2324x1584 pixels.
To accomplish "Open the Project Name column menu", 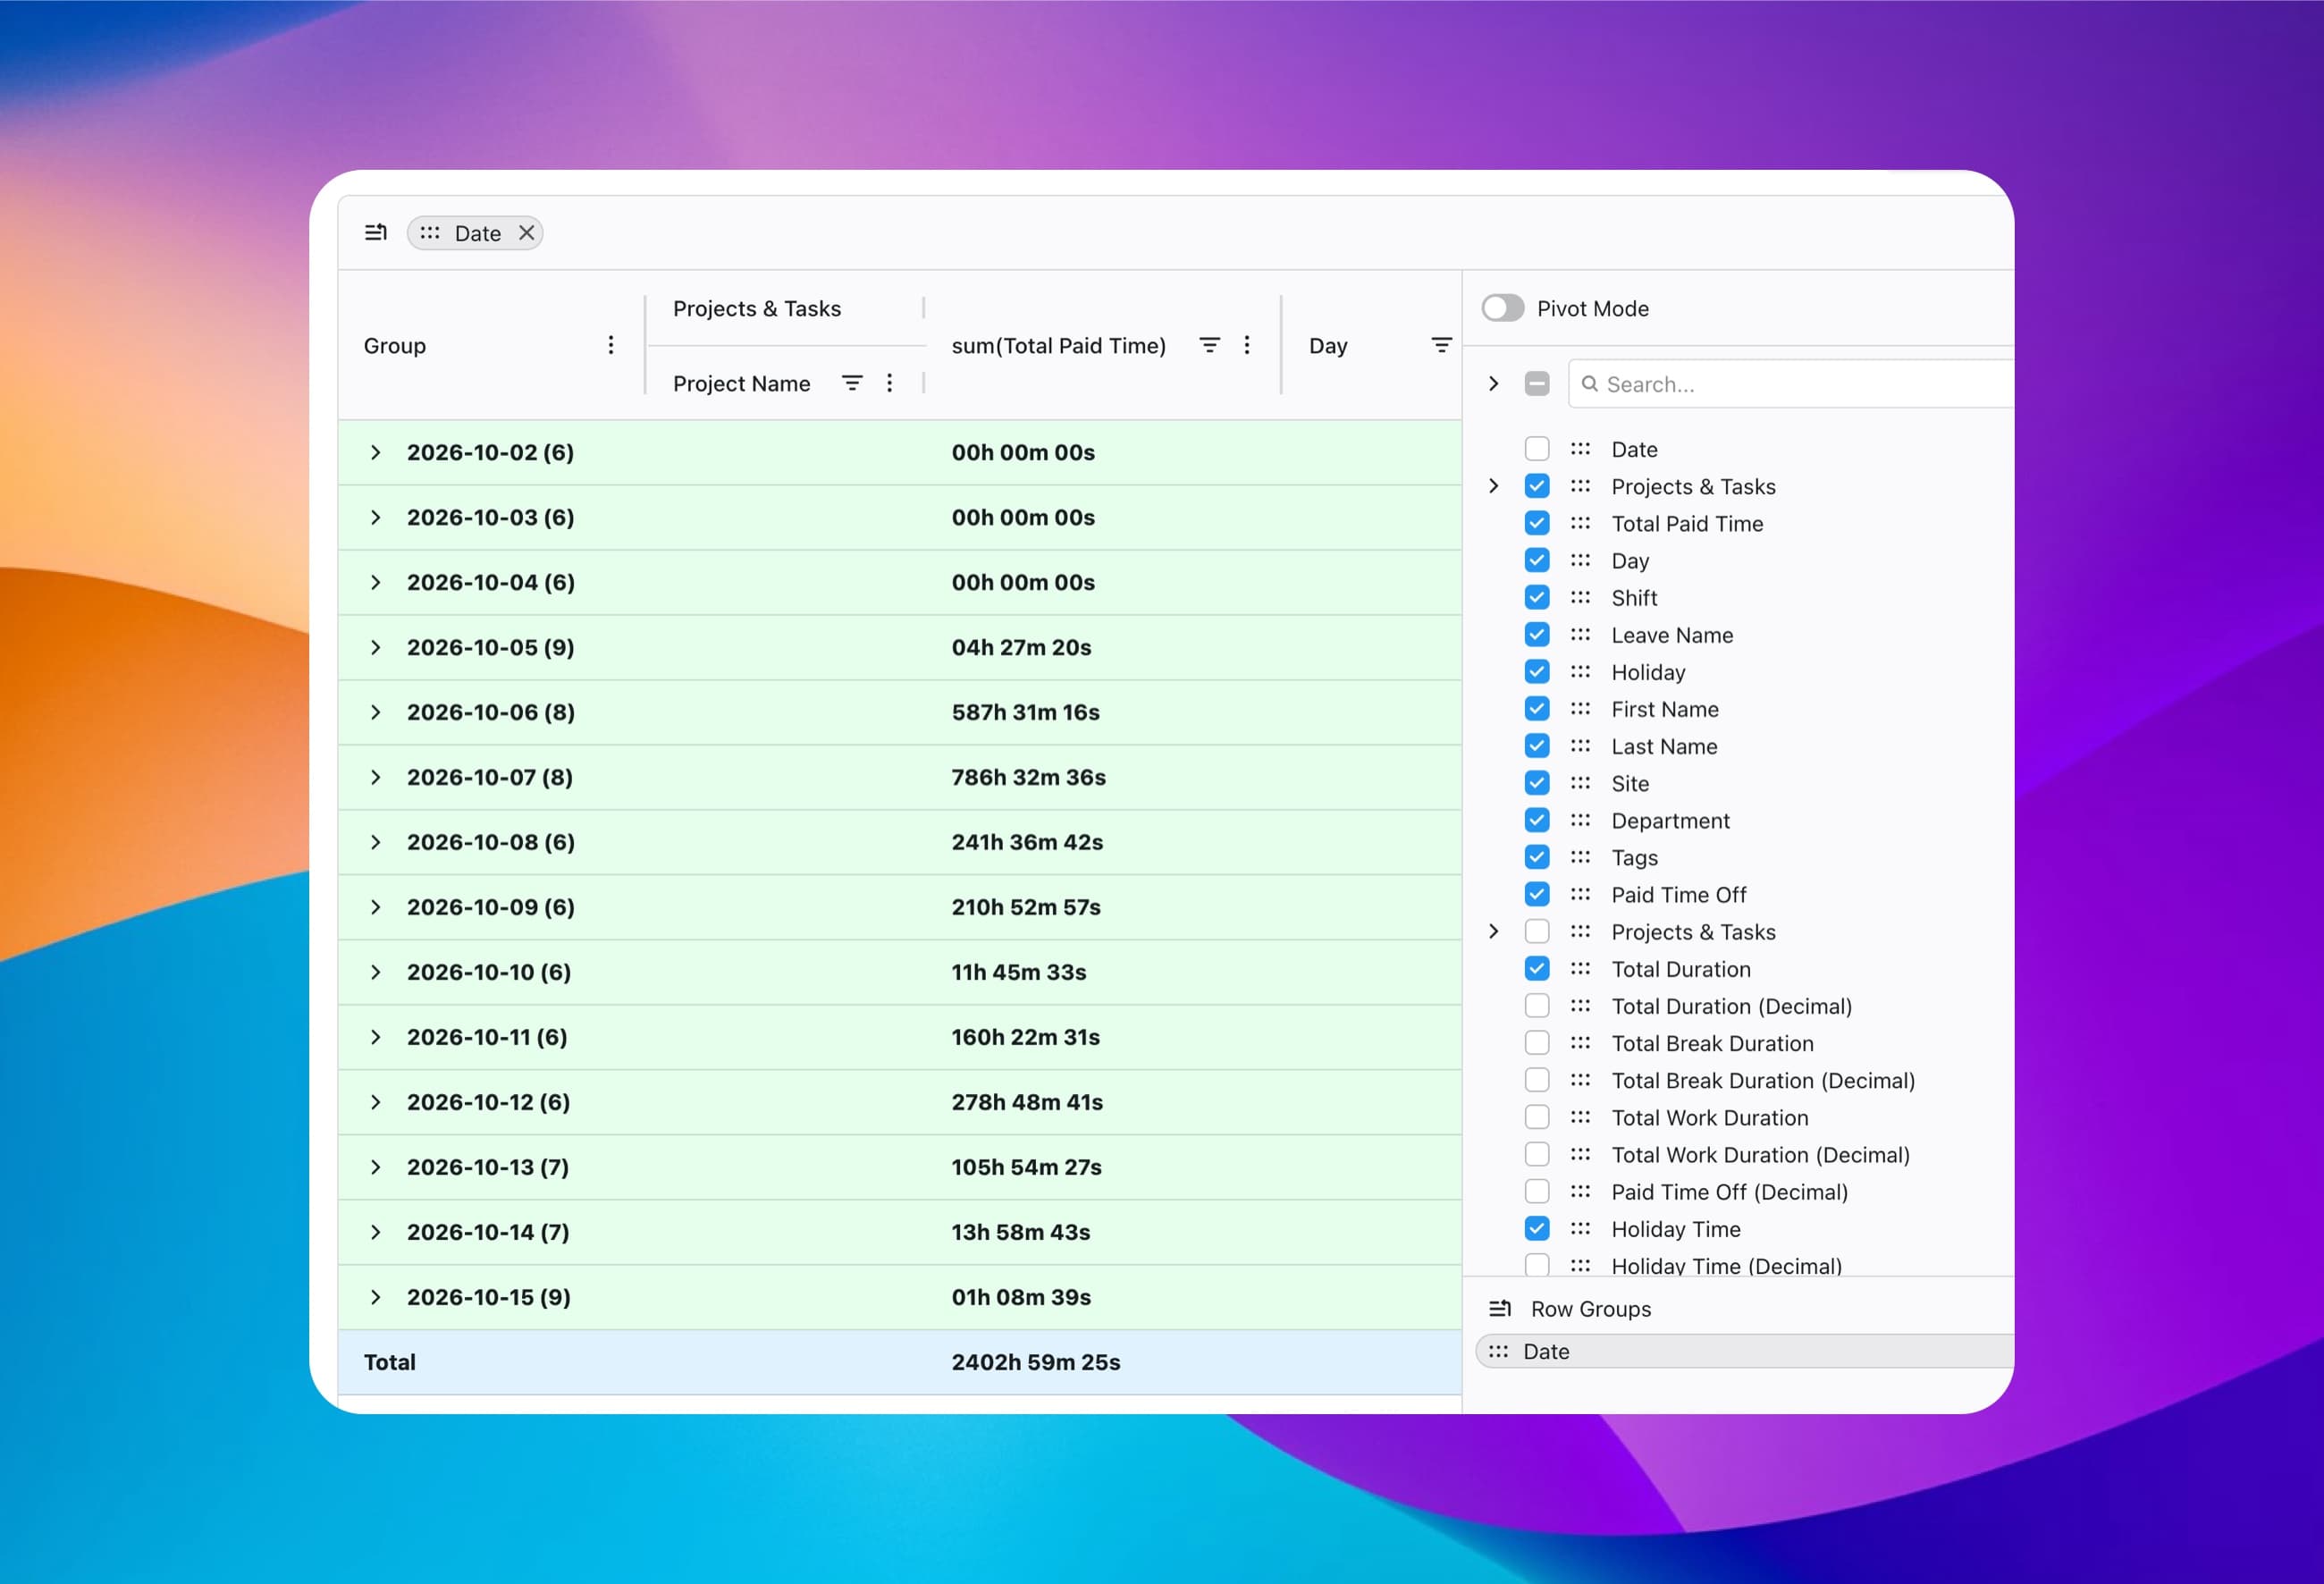I will pyautogui.click(x=890, y=383).
